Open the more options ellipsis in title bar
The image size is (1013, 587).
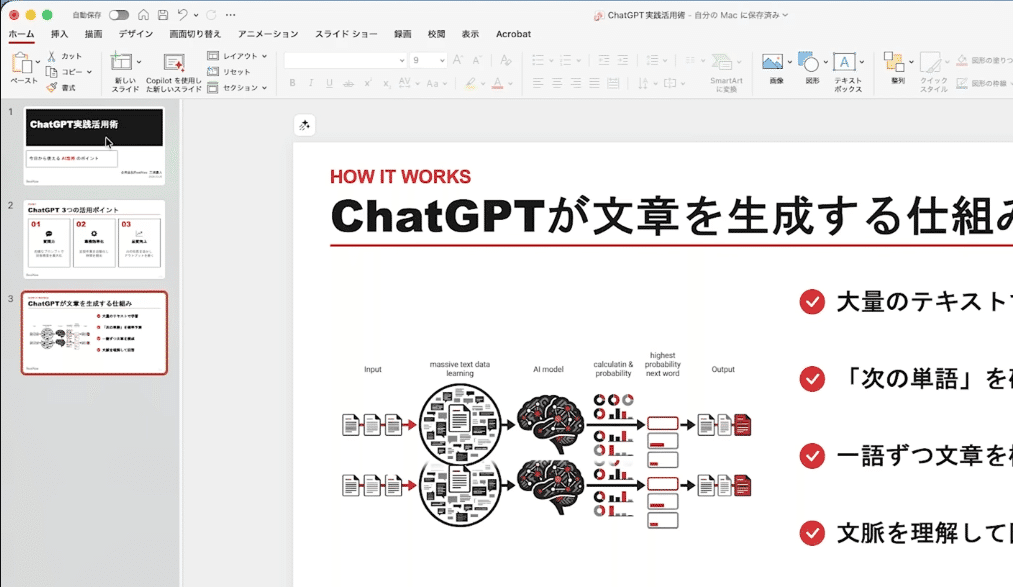pyautogui.click(x=231, y=15)
